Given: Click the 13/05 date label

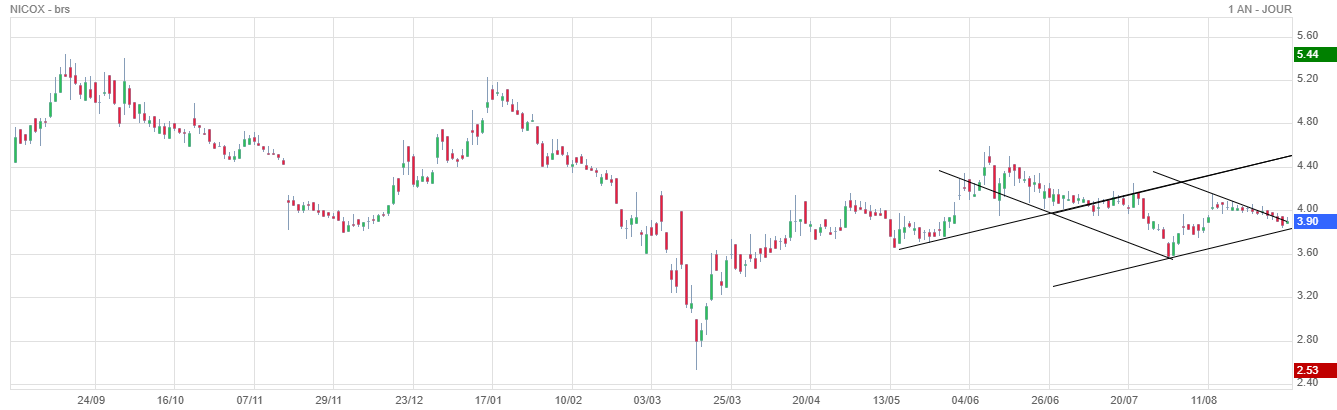Looking at the screenshot, I should [887, 399].
